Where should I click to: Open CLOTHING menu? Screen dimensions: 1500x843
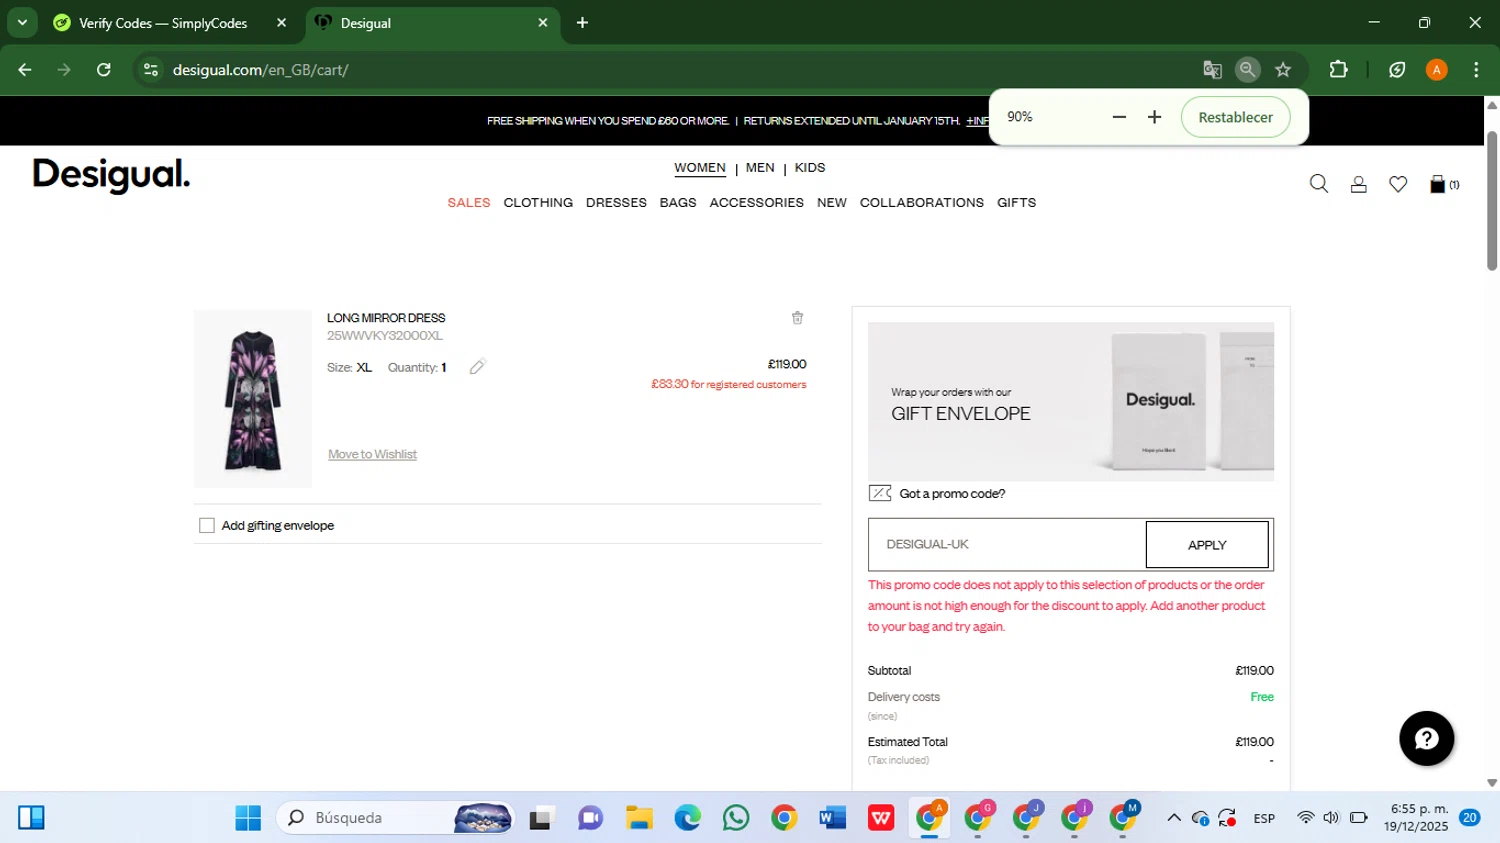pos(538,203)
